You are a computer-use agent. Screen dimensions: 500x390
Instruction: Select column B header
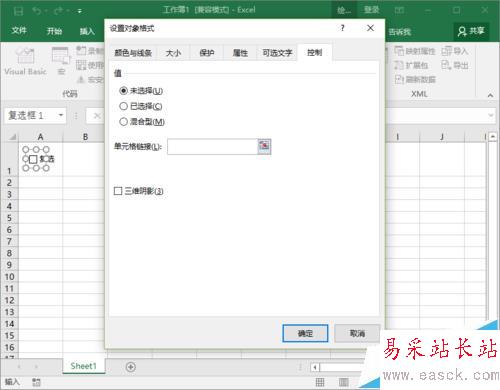tap(85, 137)
